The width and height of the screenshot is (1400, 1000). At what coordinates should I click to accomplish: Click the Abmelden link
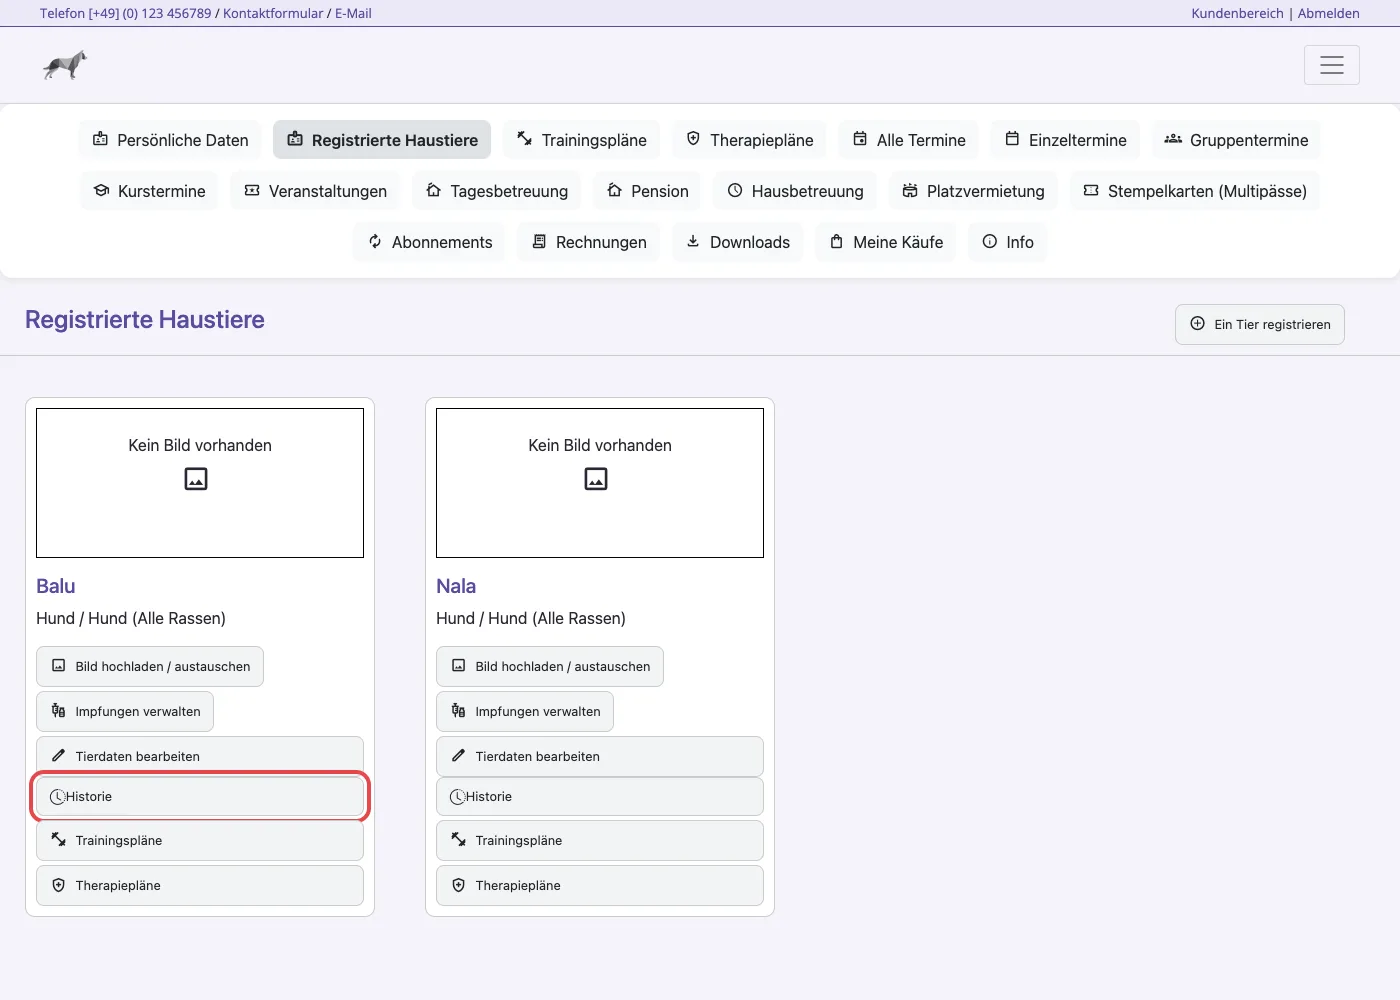tap(1328, 14)
